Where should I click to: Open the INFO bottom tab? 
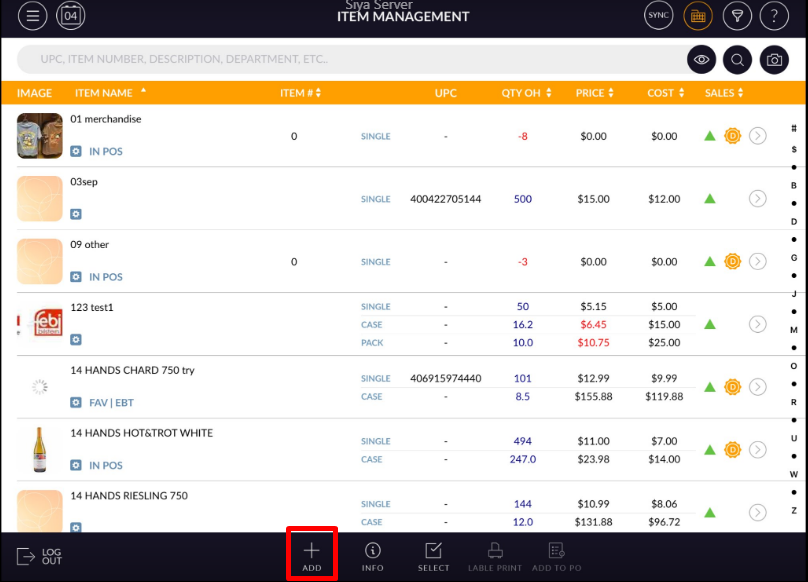pyautogui.click(x=373, y=556)
